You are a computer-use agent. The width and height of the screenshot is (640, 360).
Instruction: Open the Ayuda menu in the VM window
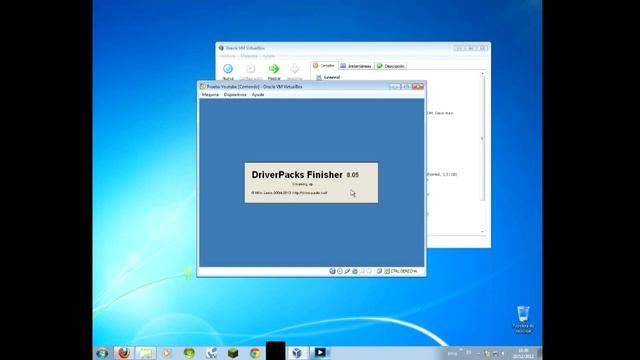258,95
